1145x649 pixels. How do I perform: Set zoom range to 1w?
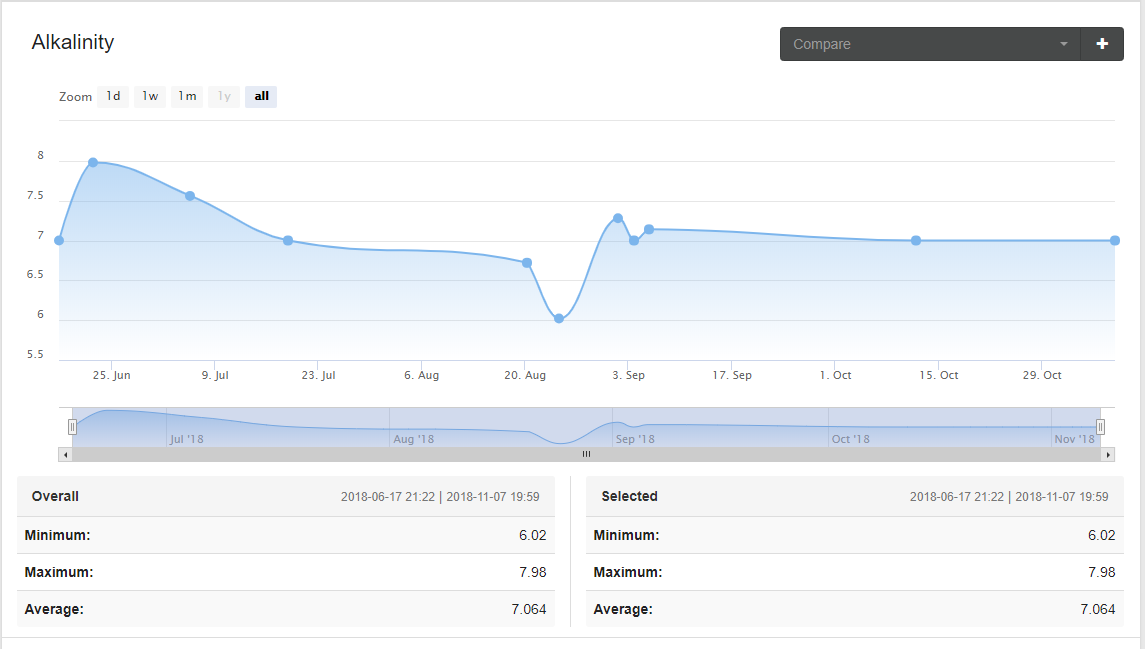[x=150, y=96]
